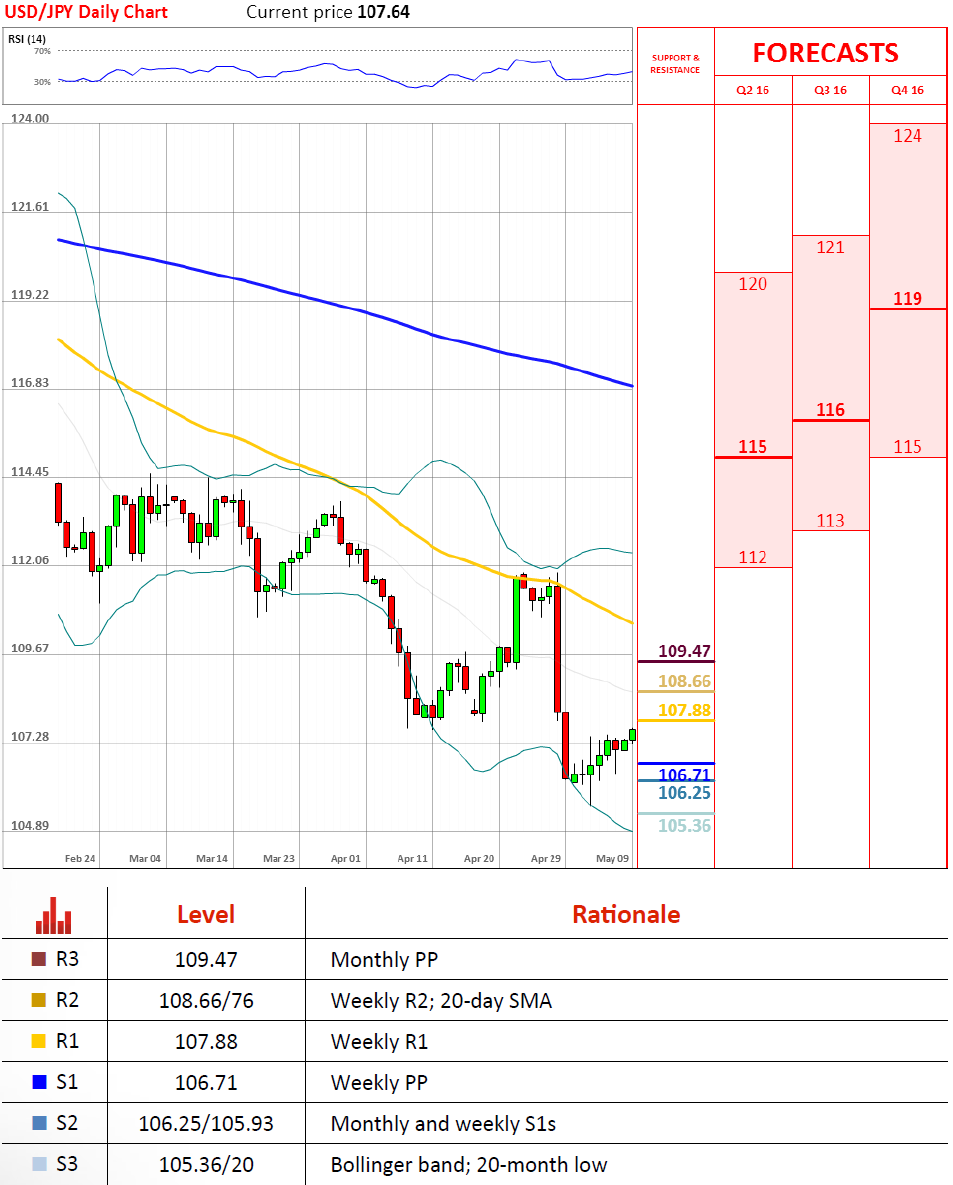Click the 108.66 resistance level label
The width and height of the screenshot is (953, 1185).
pyautogui.click(x=685, y=681)
